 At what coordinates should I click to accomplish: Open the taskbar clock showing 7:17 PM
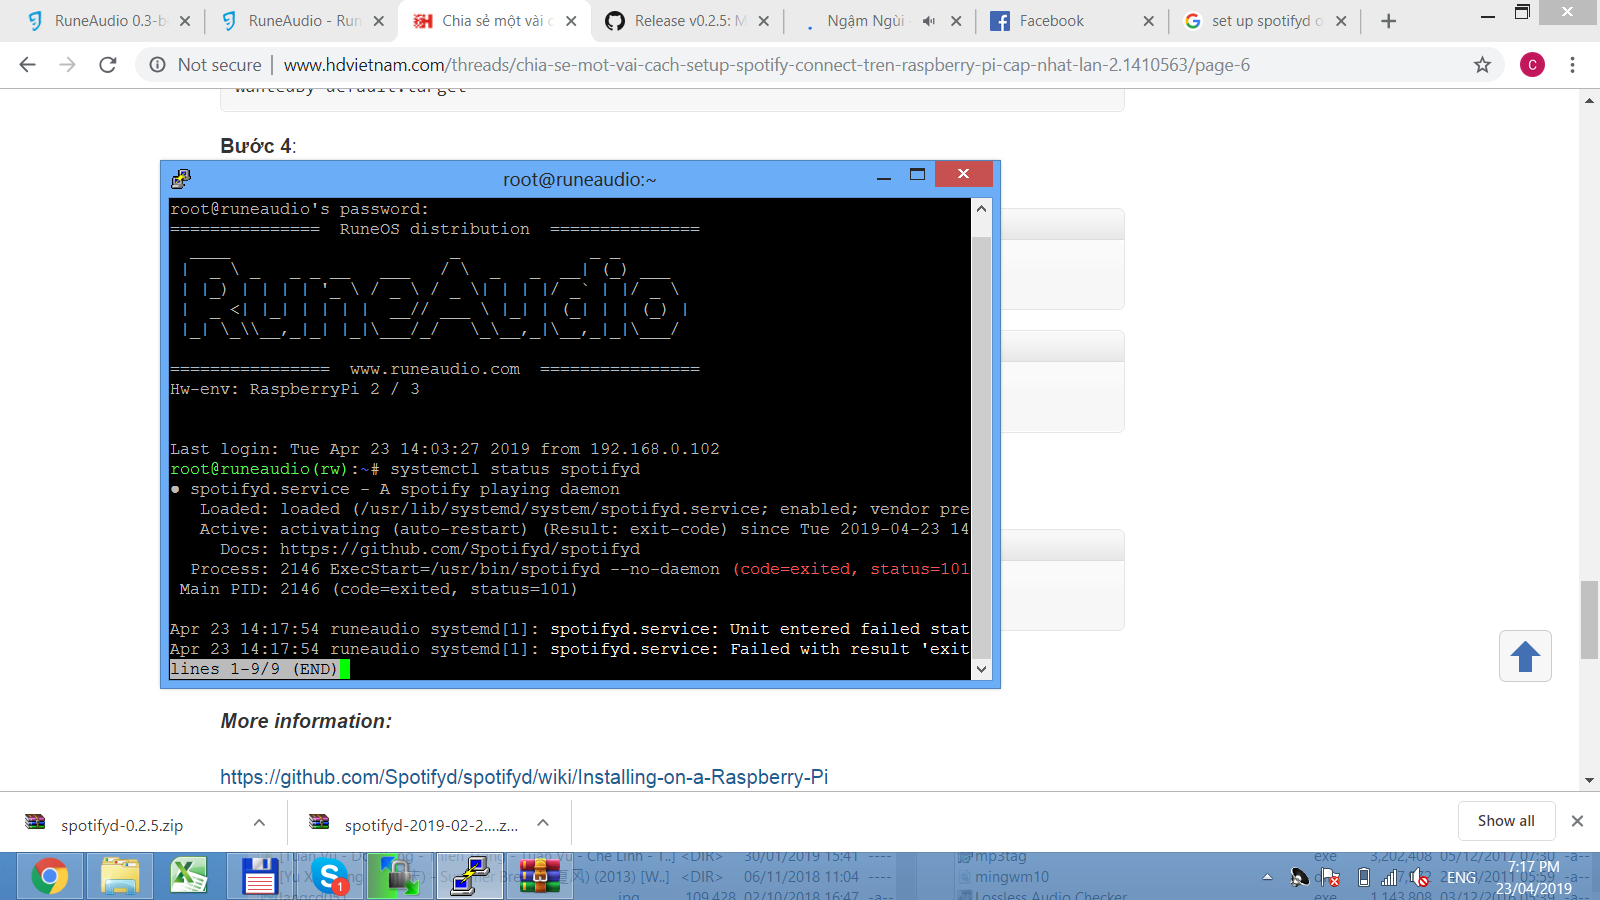tap(1534, 877)
